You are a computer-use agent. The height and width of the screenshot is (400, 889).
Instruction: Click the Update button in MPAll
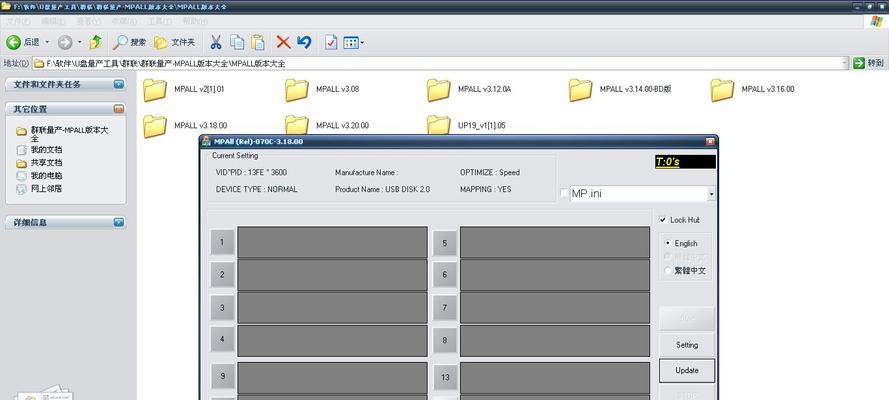pos(687,371)
